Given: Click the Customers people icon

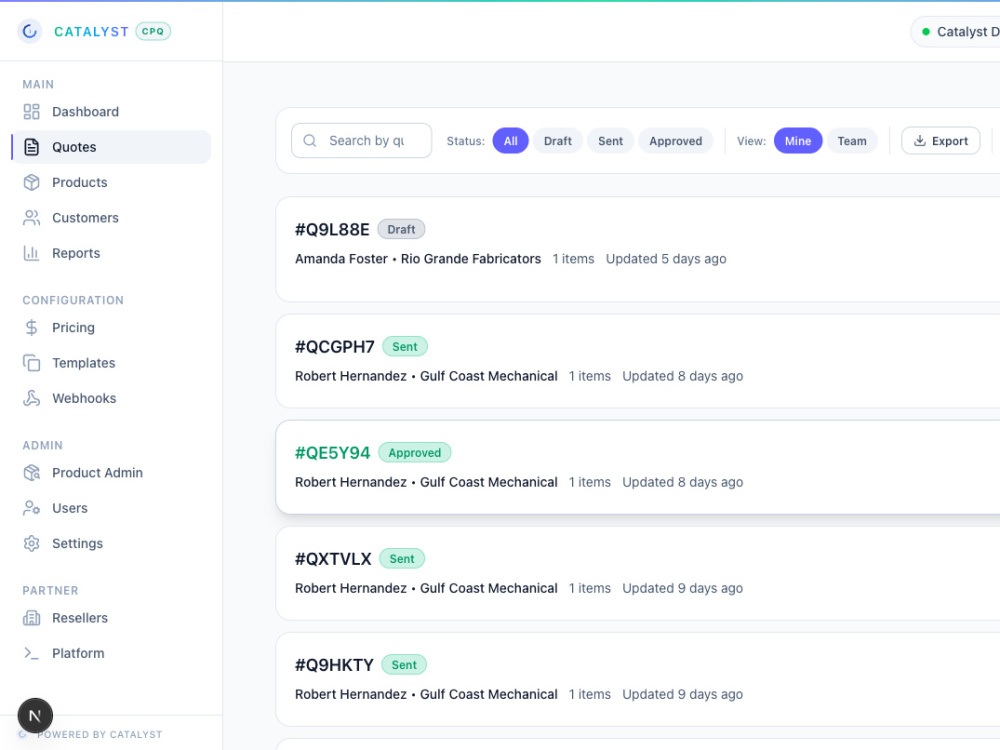Looking at the screenshot, I should [x=31, y=217].
